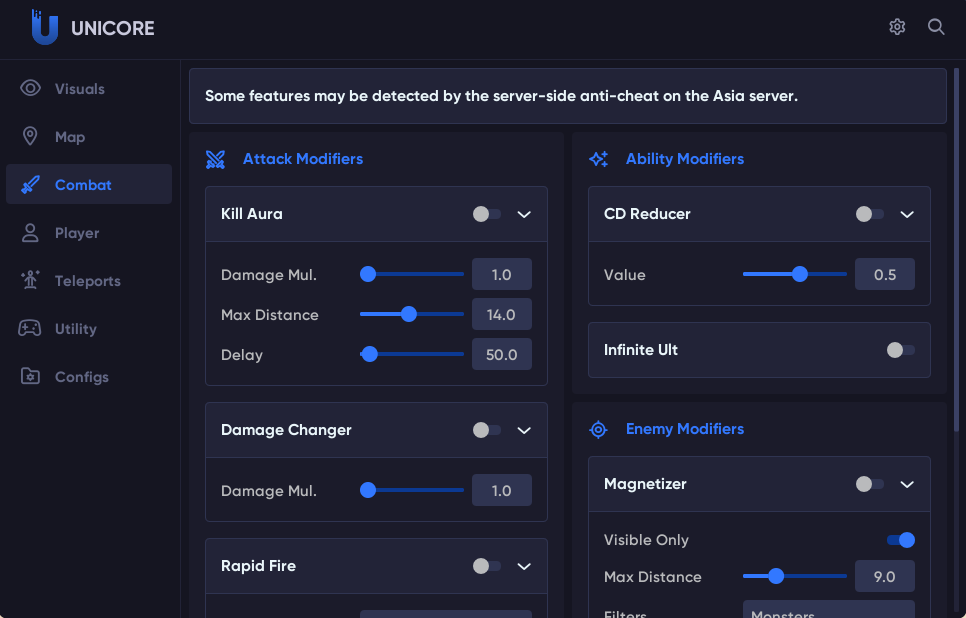This screenshot has width=966, height=618.
Task: Click the sparkle Ability Modifiers icon
Action: [598, 159]
